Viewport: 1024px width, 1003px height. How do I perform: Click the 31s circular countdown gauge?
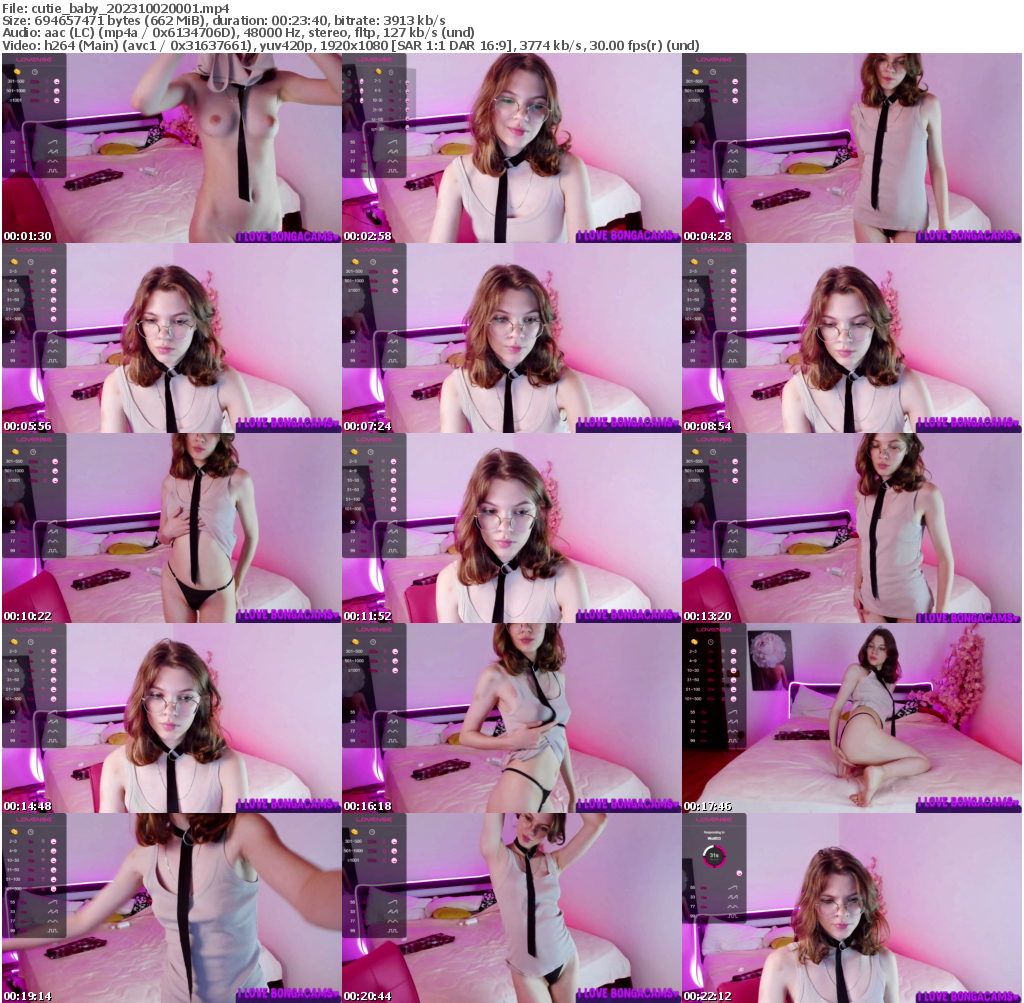coord(714,856)
